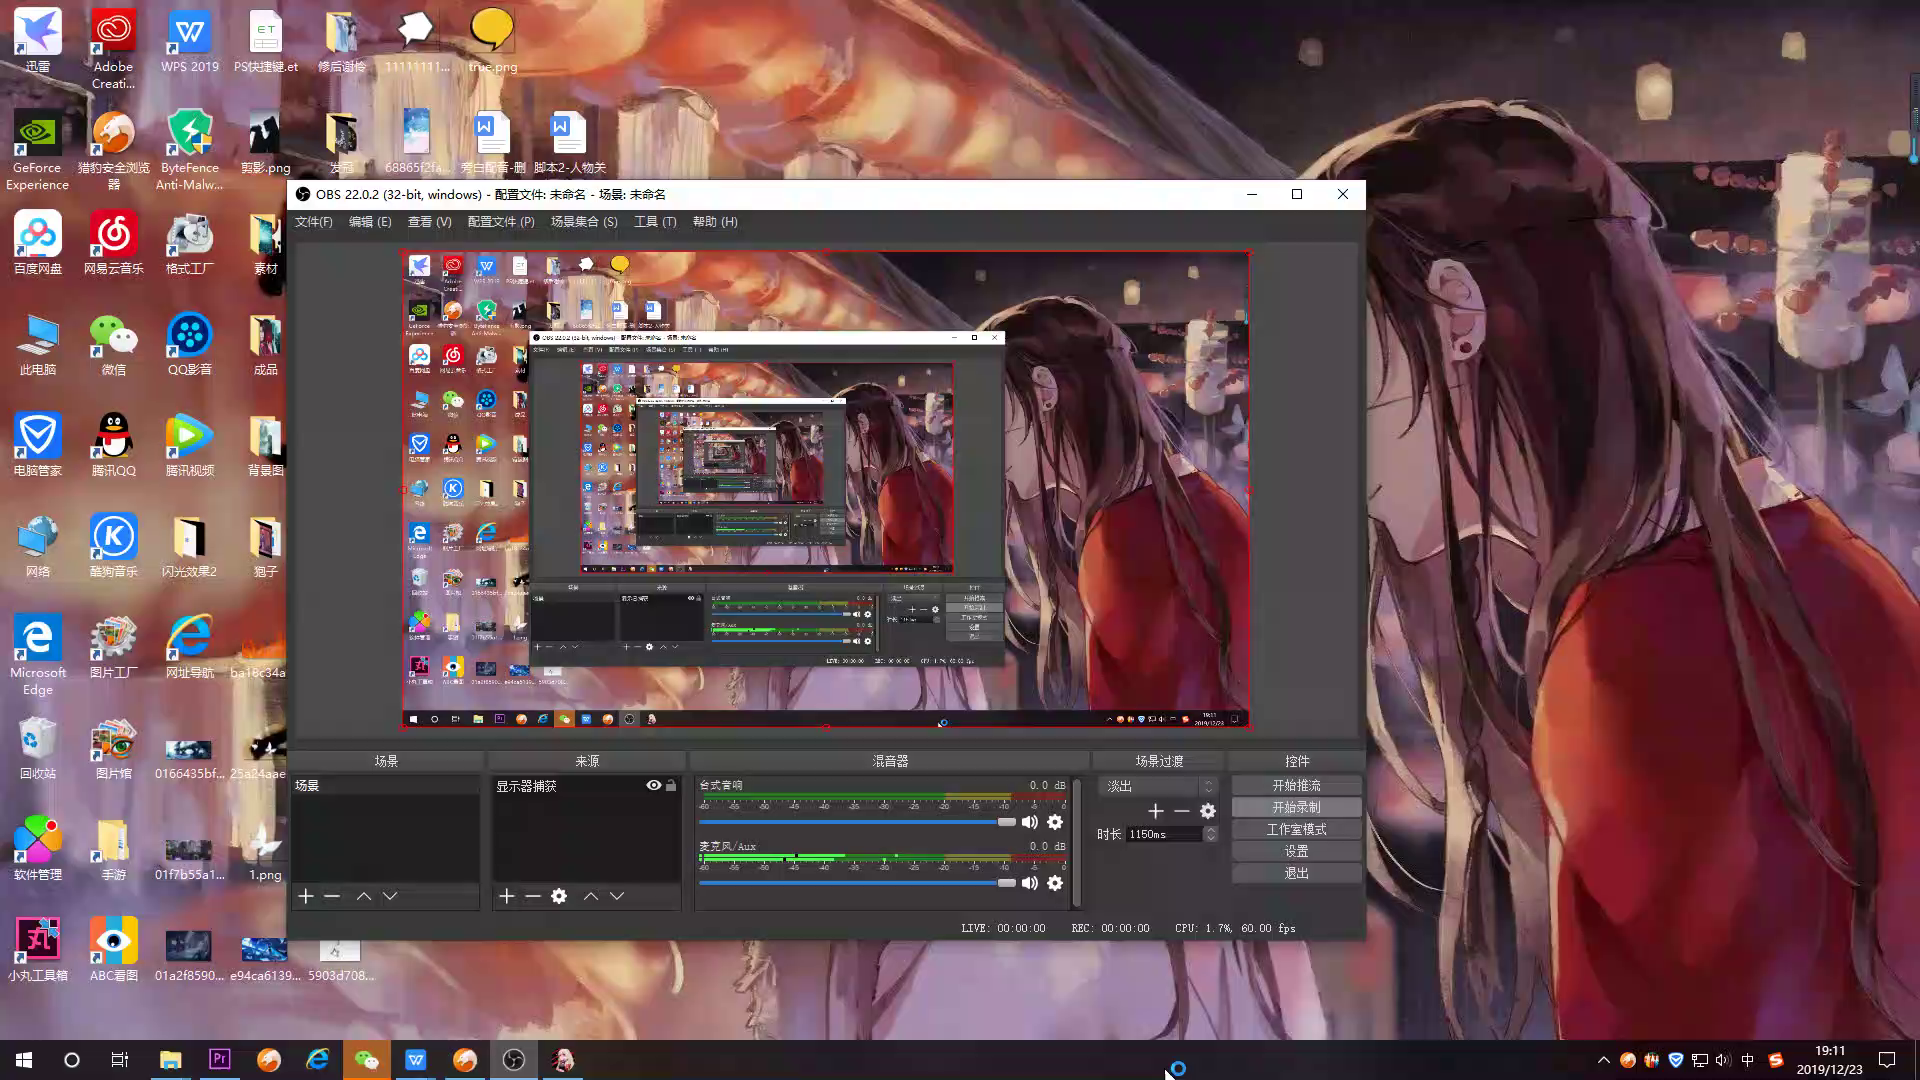
Task: Click add scene (+) in 场景 panel
Action: click(x=306, y=897)
